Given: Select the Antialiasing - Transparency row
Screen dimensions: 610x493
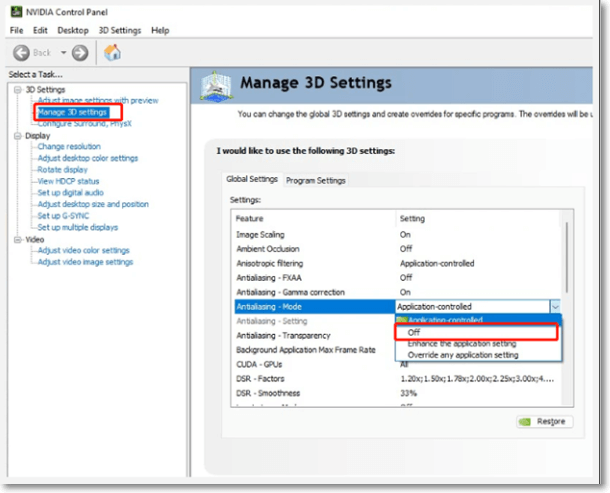Looking at the screenshot, I should (315, 335).
